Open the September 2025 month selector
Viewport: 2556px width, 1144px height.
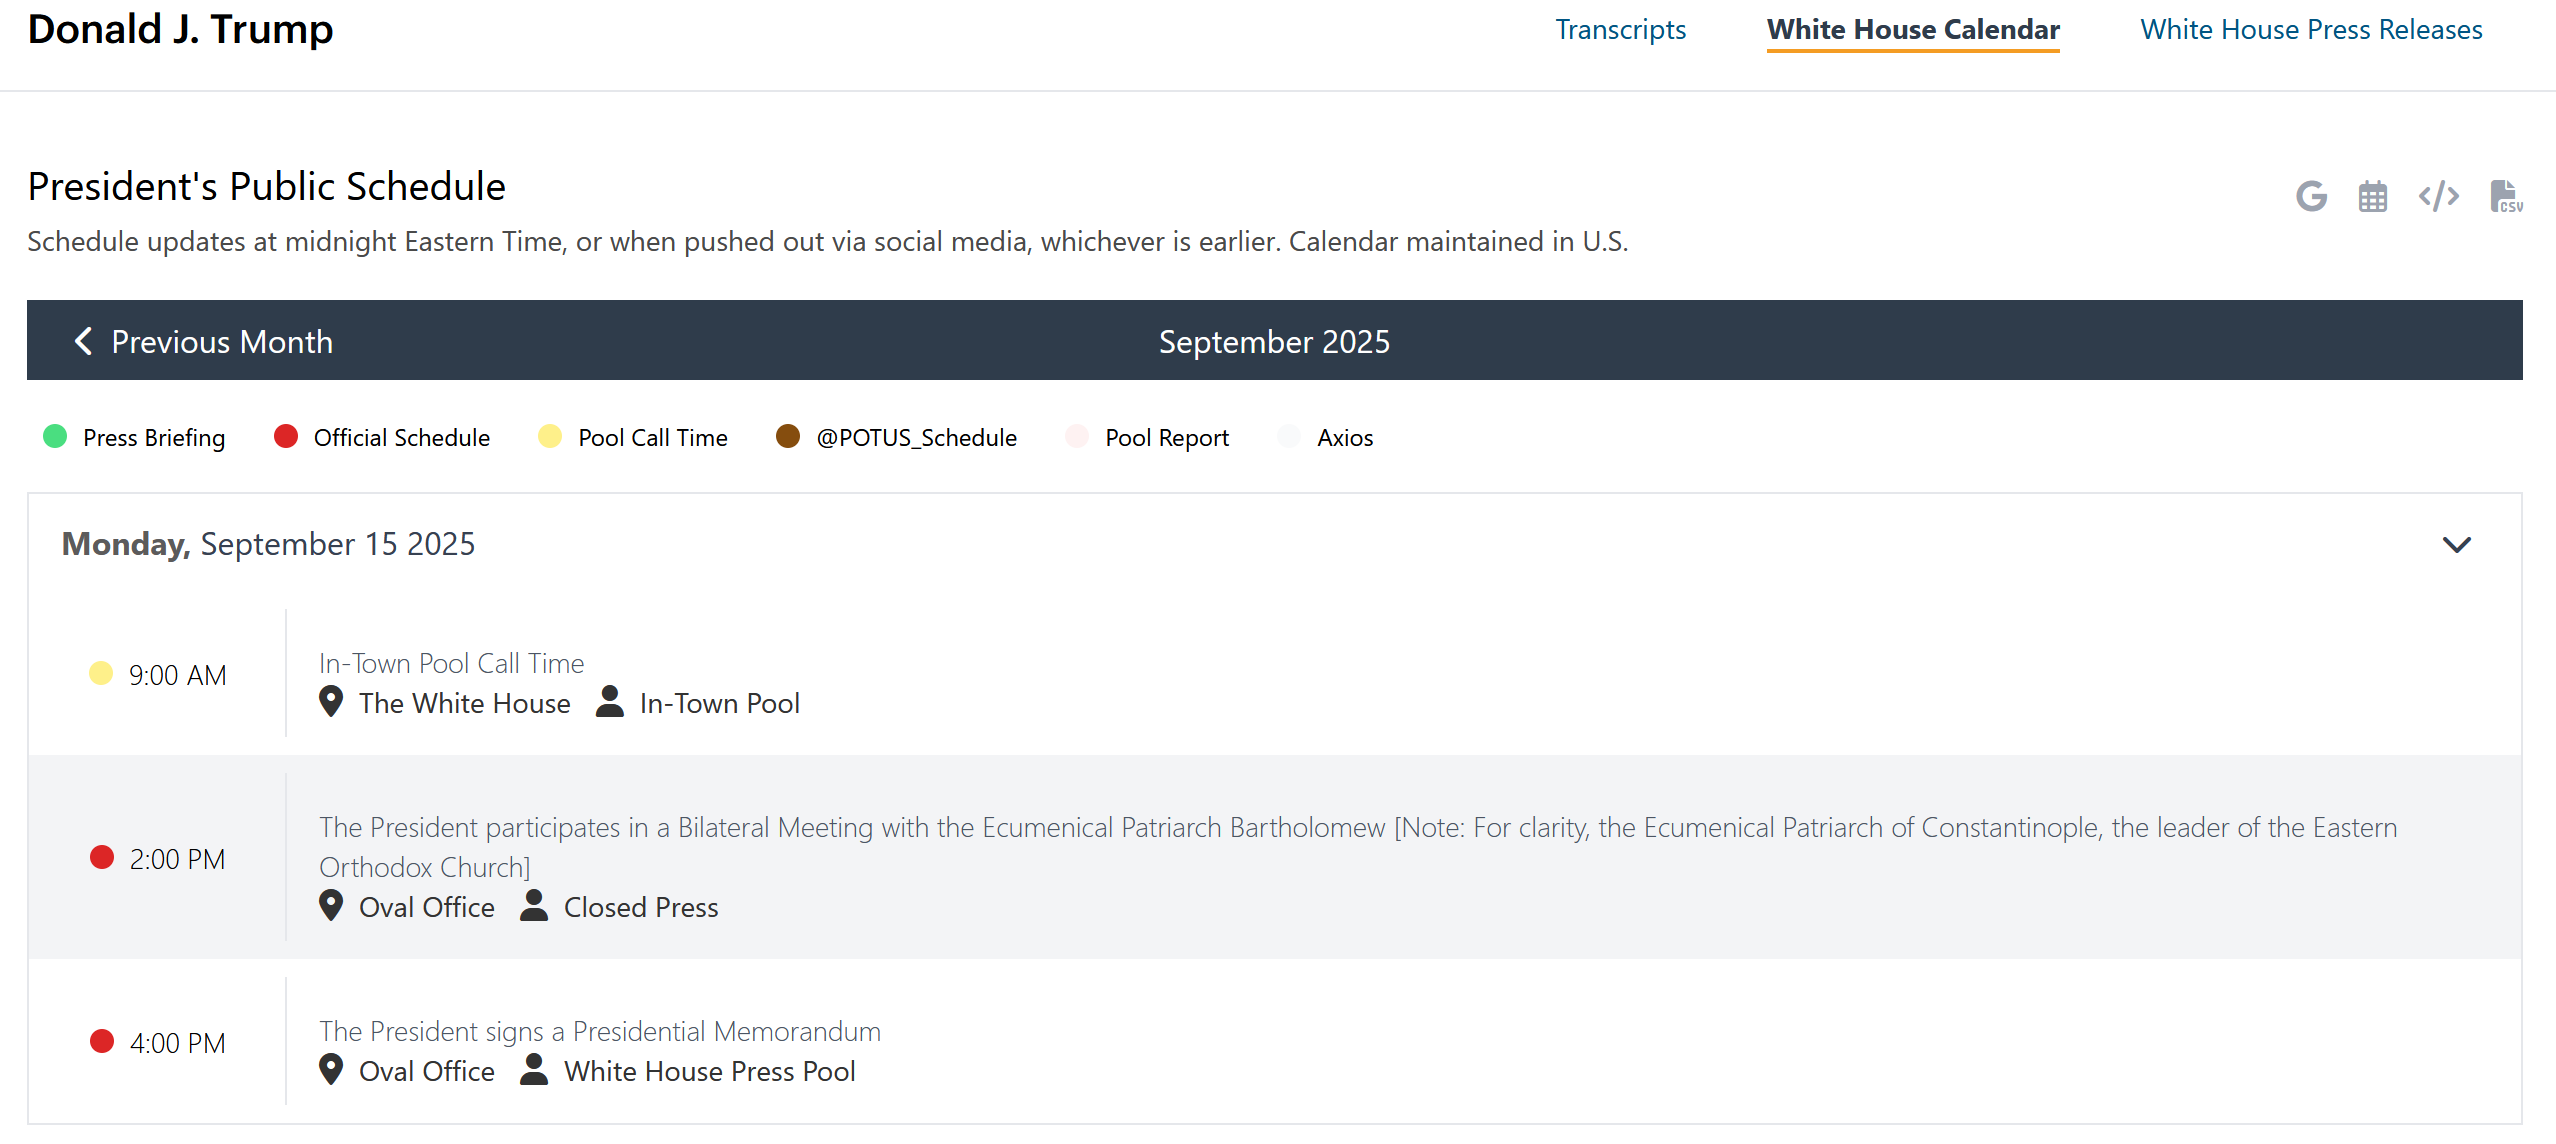coord(1273,341)
